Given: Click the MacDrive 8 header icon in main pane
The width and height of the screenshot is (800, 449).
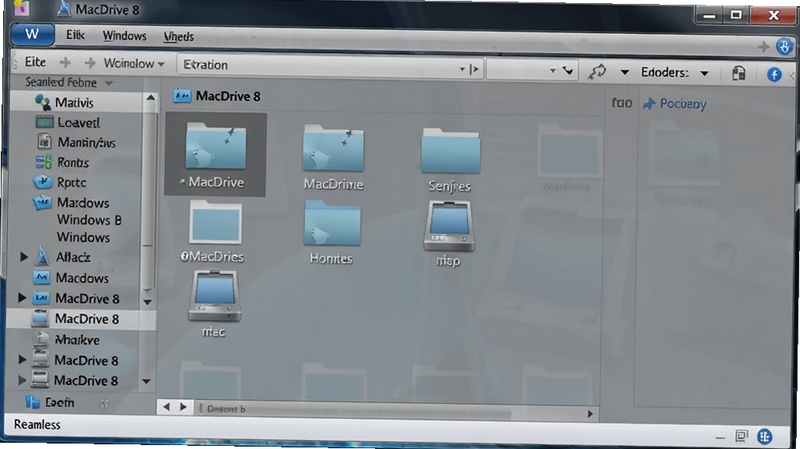Looking at the screenshot, I should click(x=182, y=95).
